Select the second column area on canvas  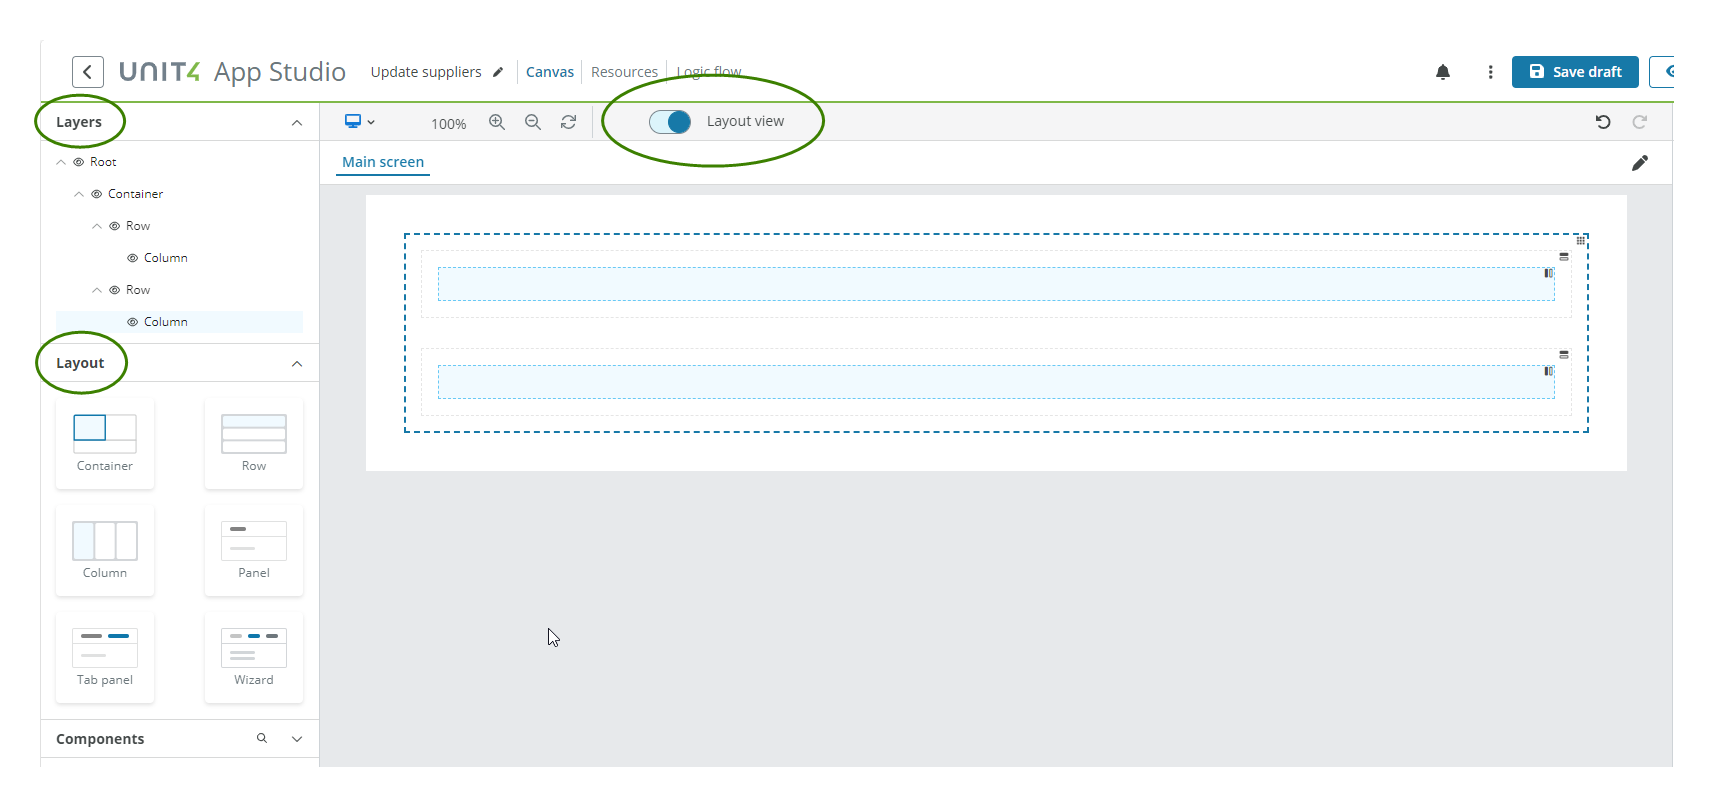[996, 382]
